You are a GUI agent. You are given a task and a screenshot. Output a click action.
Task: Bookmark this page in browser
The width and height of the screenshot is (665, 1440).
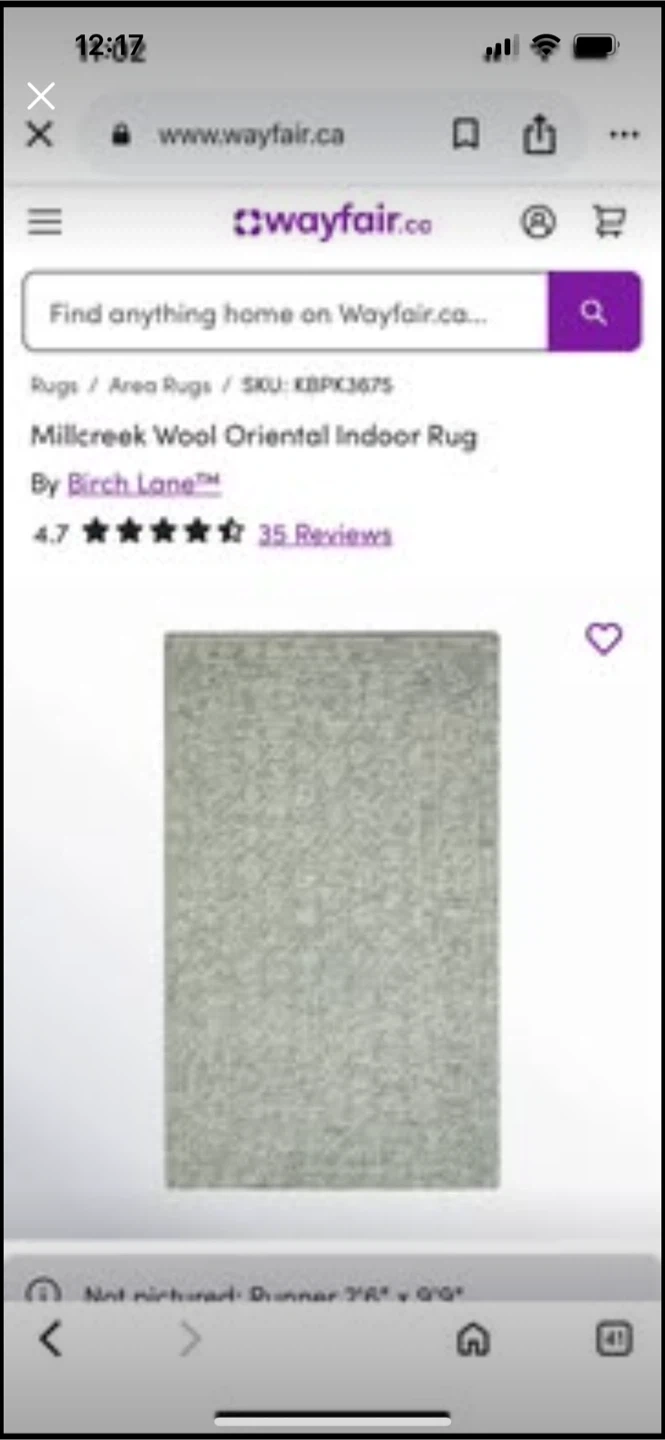[466, 135]
